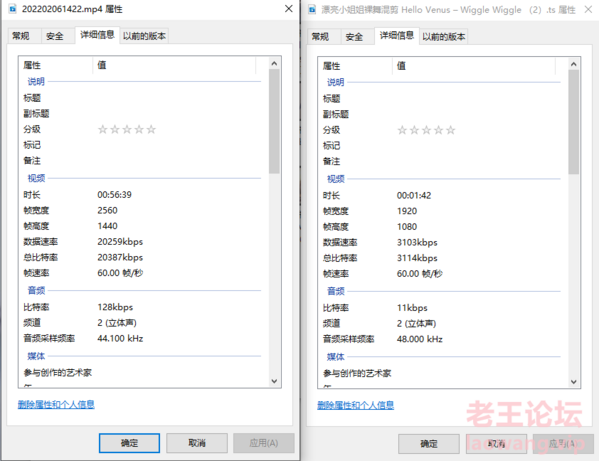Click the .ts file icon in right title bar
The width and height of the screenshot is (599, 461).
click(x=312, y=10)
